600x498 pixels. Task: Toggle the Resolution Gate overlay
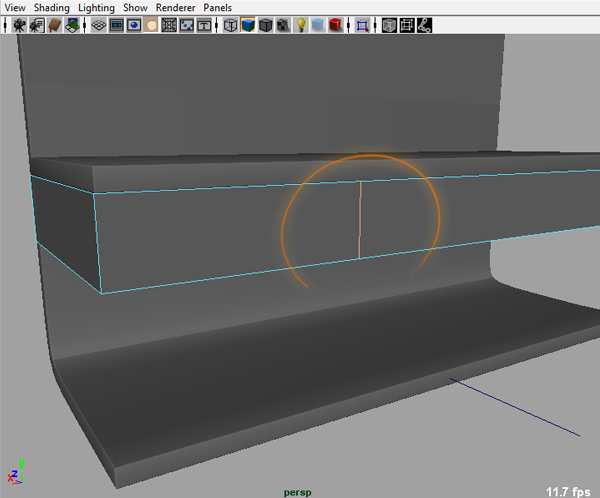coord(134,25)
